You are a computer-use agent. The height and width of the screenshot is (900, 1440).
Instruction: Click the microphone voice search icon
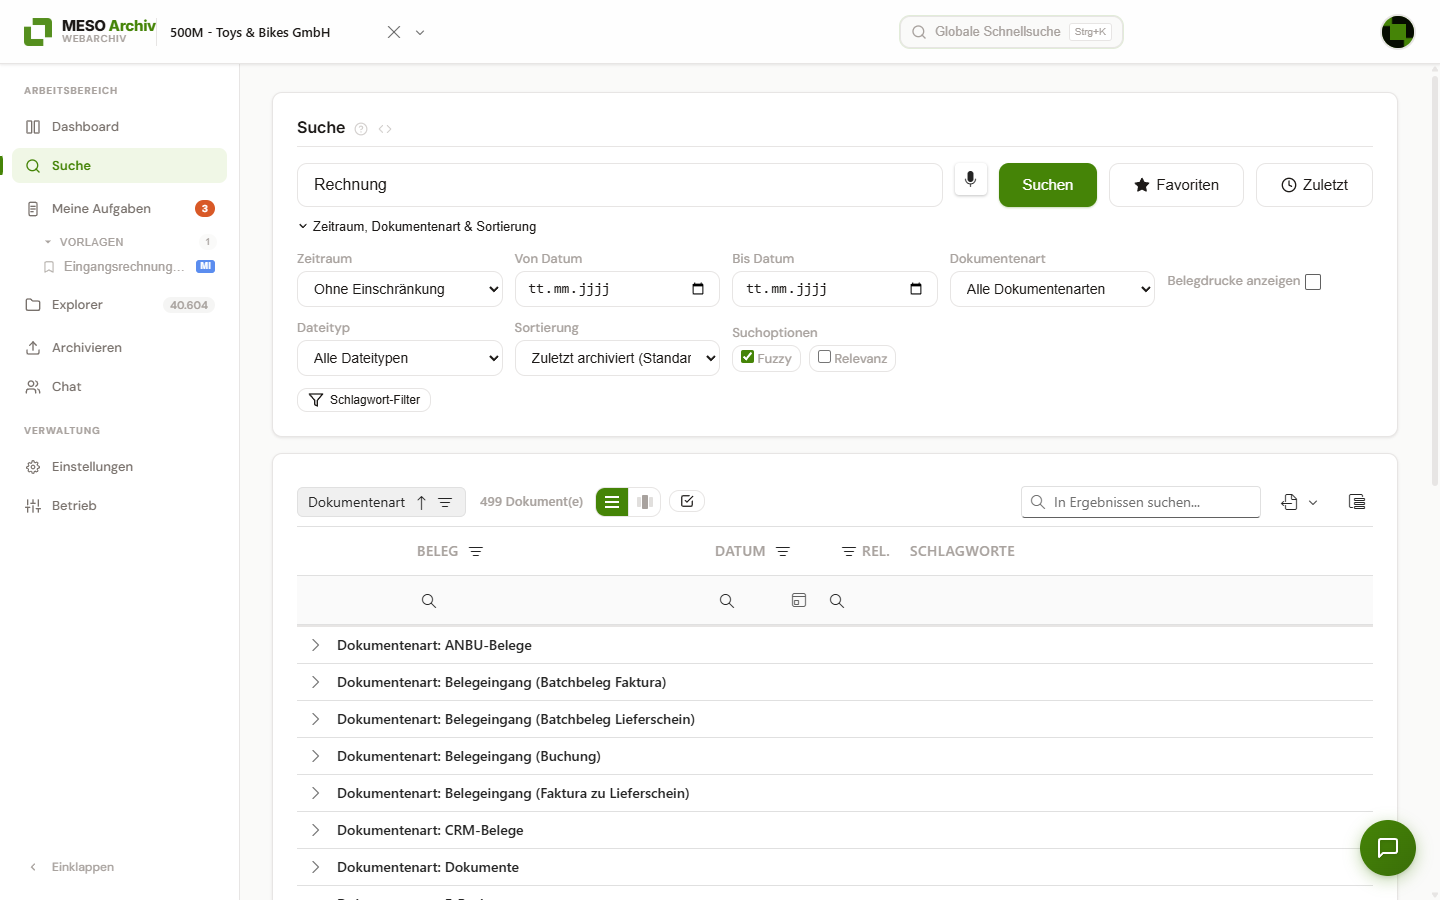point(970,180)
